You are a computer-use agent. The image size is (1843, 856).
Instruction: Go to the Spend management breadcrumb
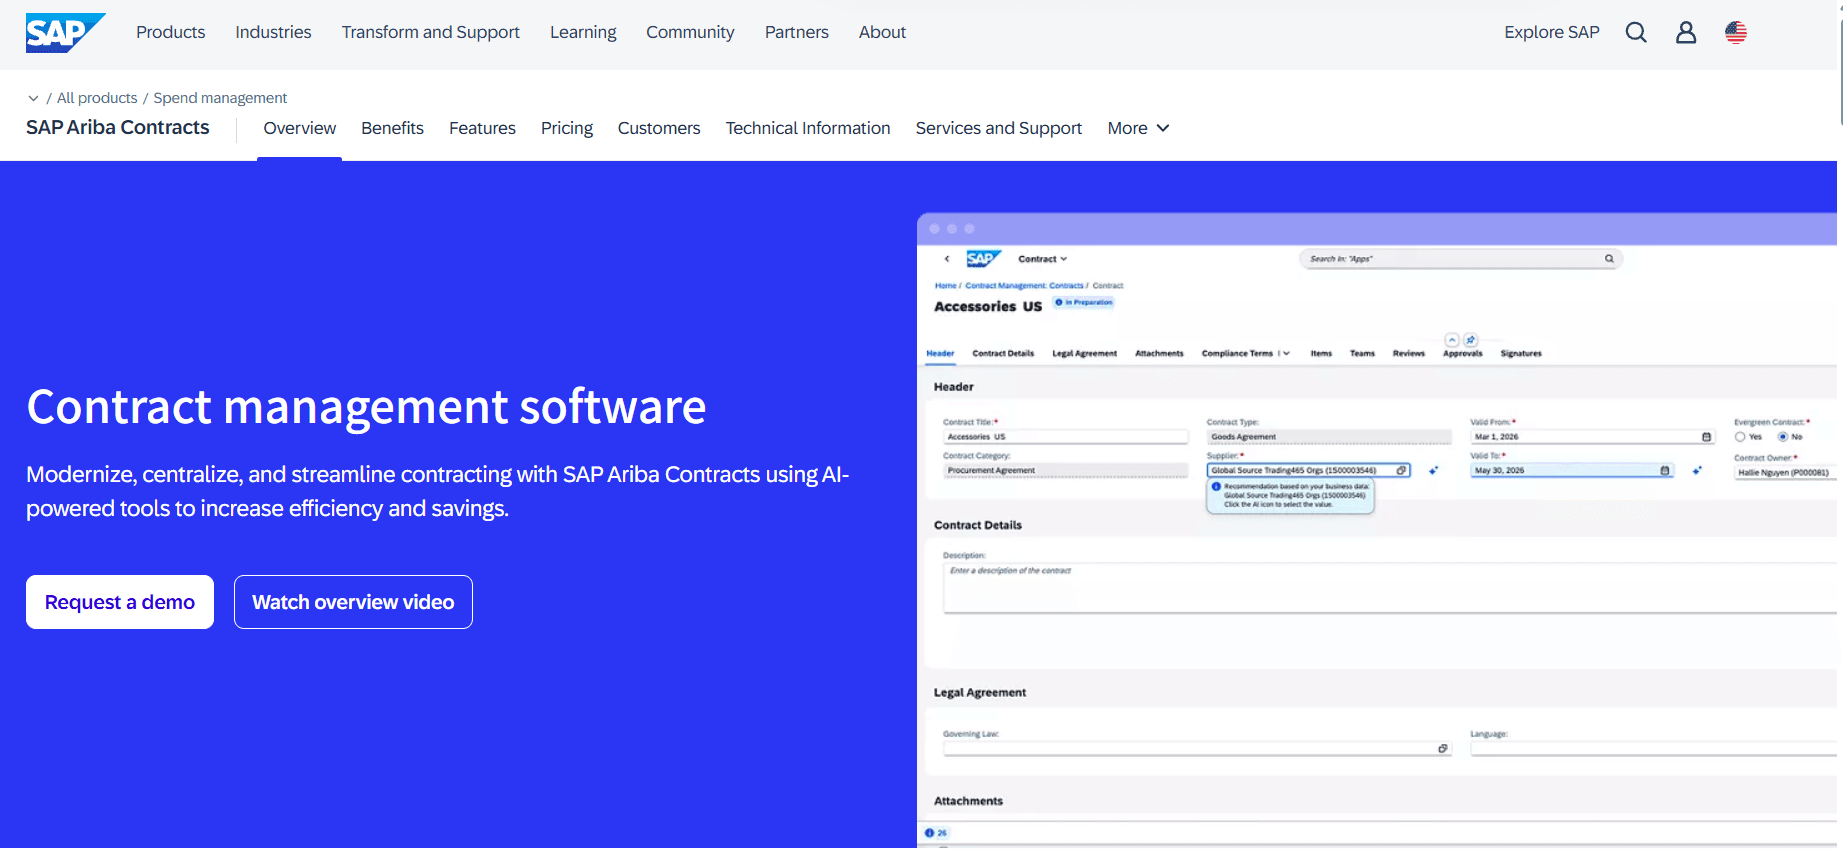tap(220, 98)
